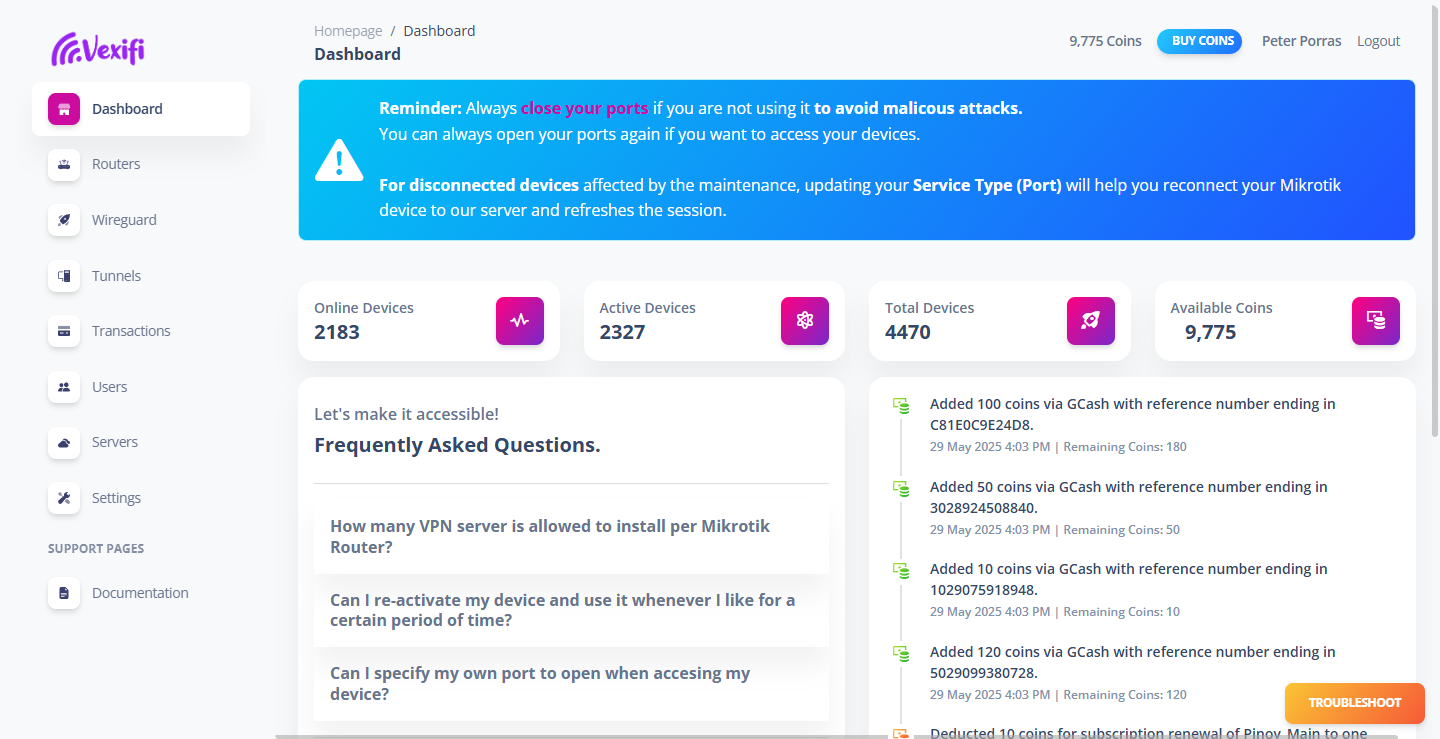Expand the re-activate my device question

coord(571,610)
